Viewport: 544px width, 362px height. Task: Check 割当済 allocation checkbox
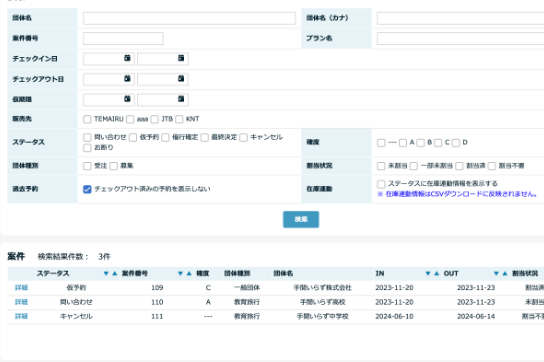pyautogui.click(x=459, y=166)
